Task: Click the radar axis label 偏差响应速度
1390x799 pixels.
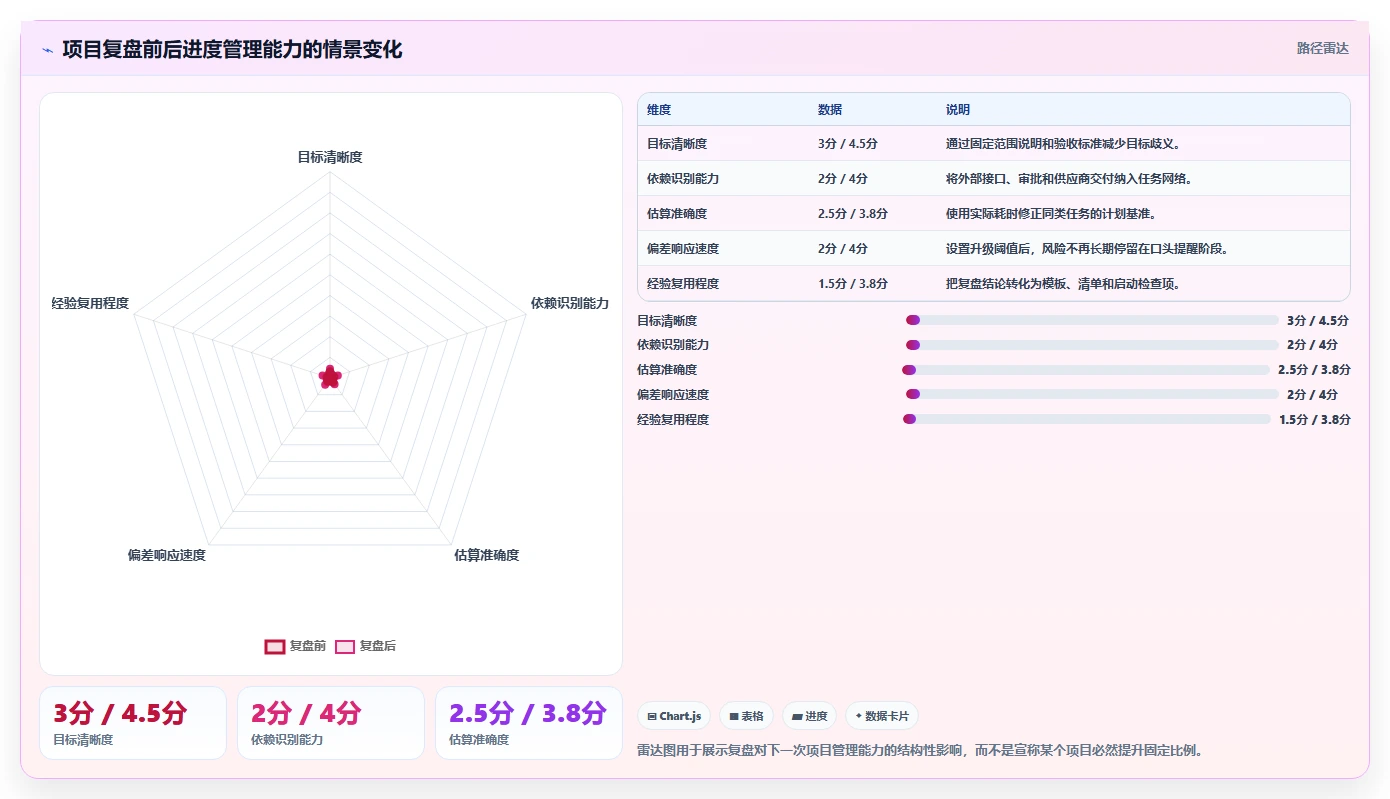Action: pos(167,555)
